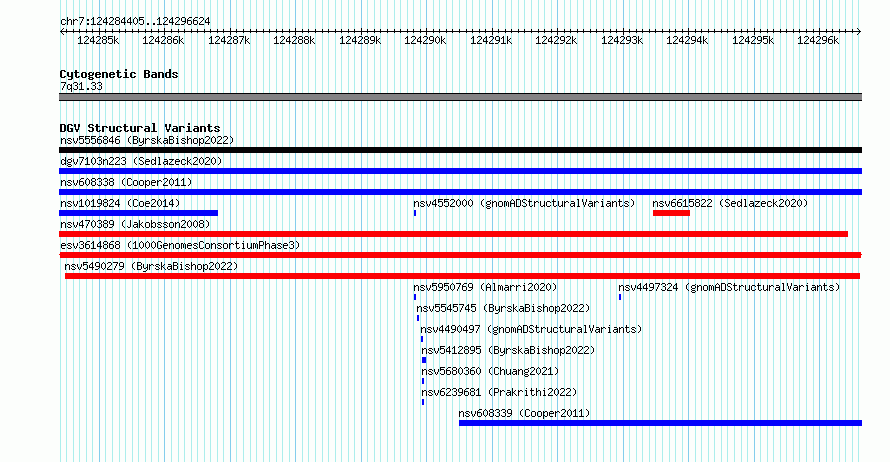The height and width of the screenshot is (462, 890).
Task: Click the red nsv470389 variant bar
Action: pos(454,234)
